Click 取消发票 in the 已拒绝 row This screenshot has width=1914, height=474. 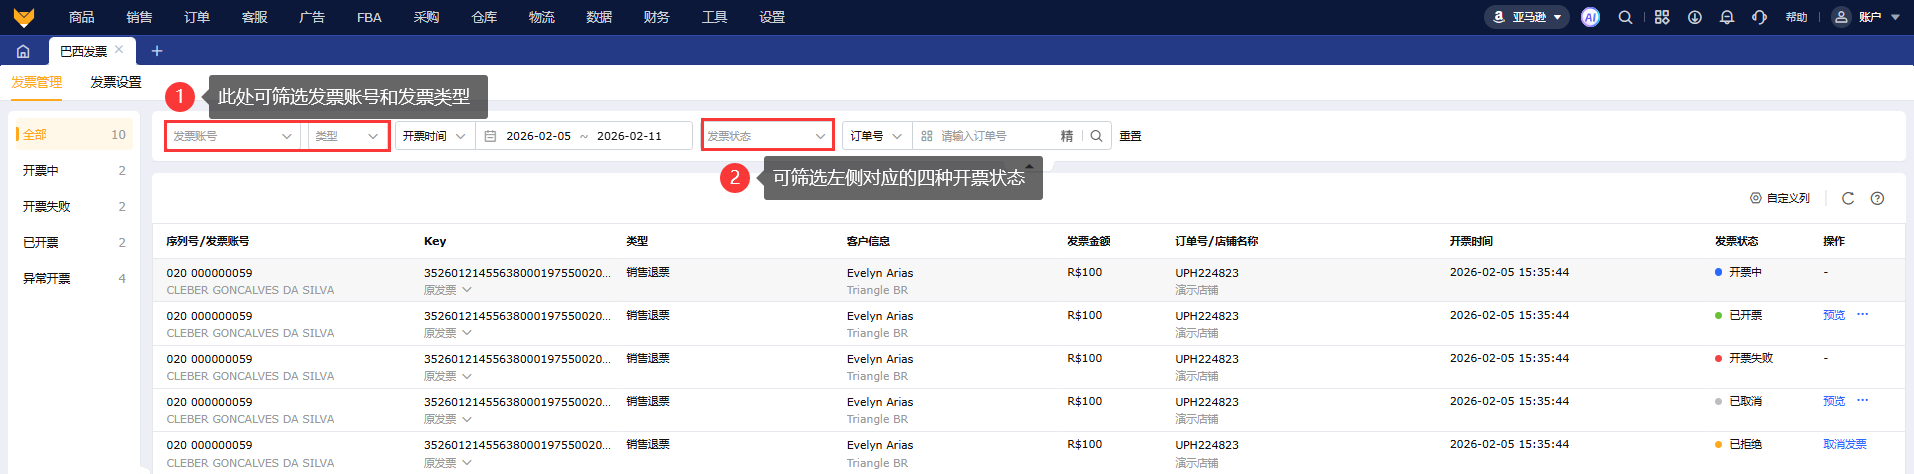[x=1845, y=444]
